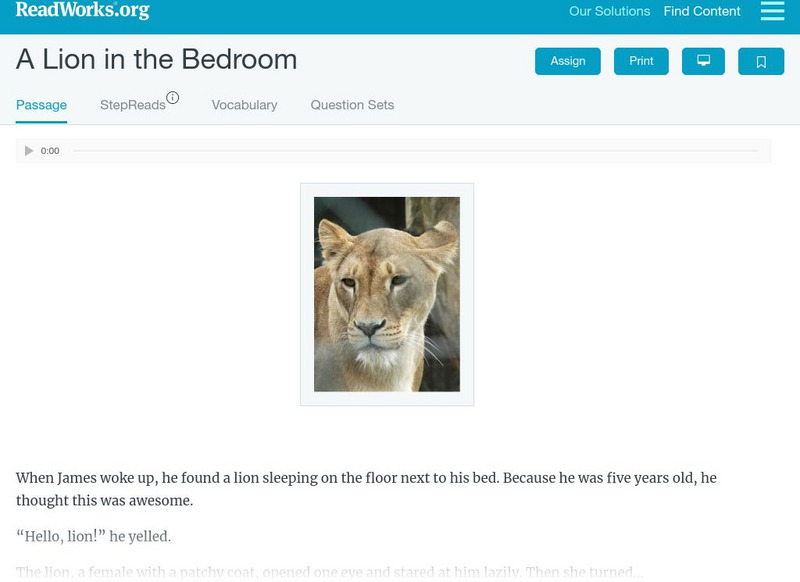Print the passage
Screen dimensions: 800x582
tap(641, 61)
